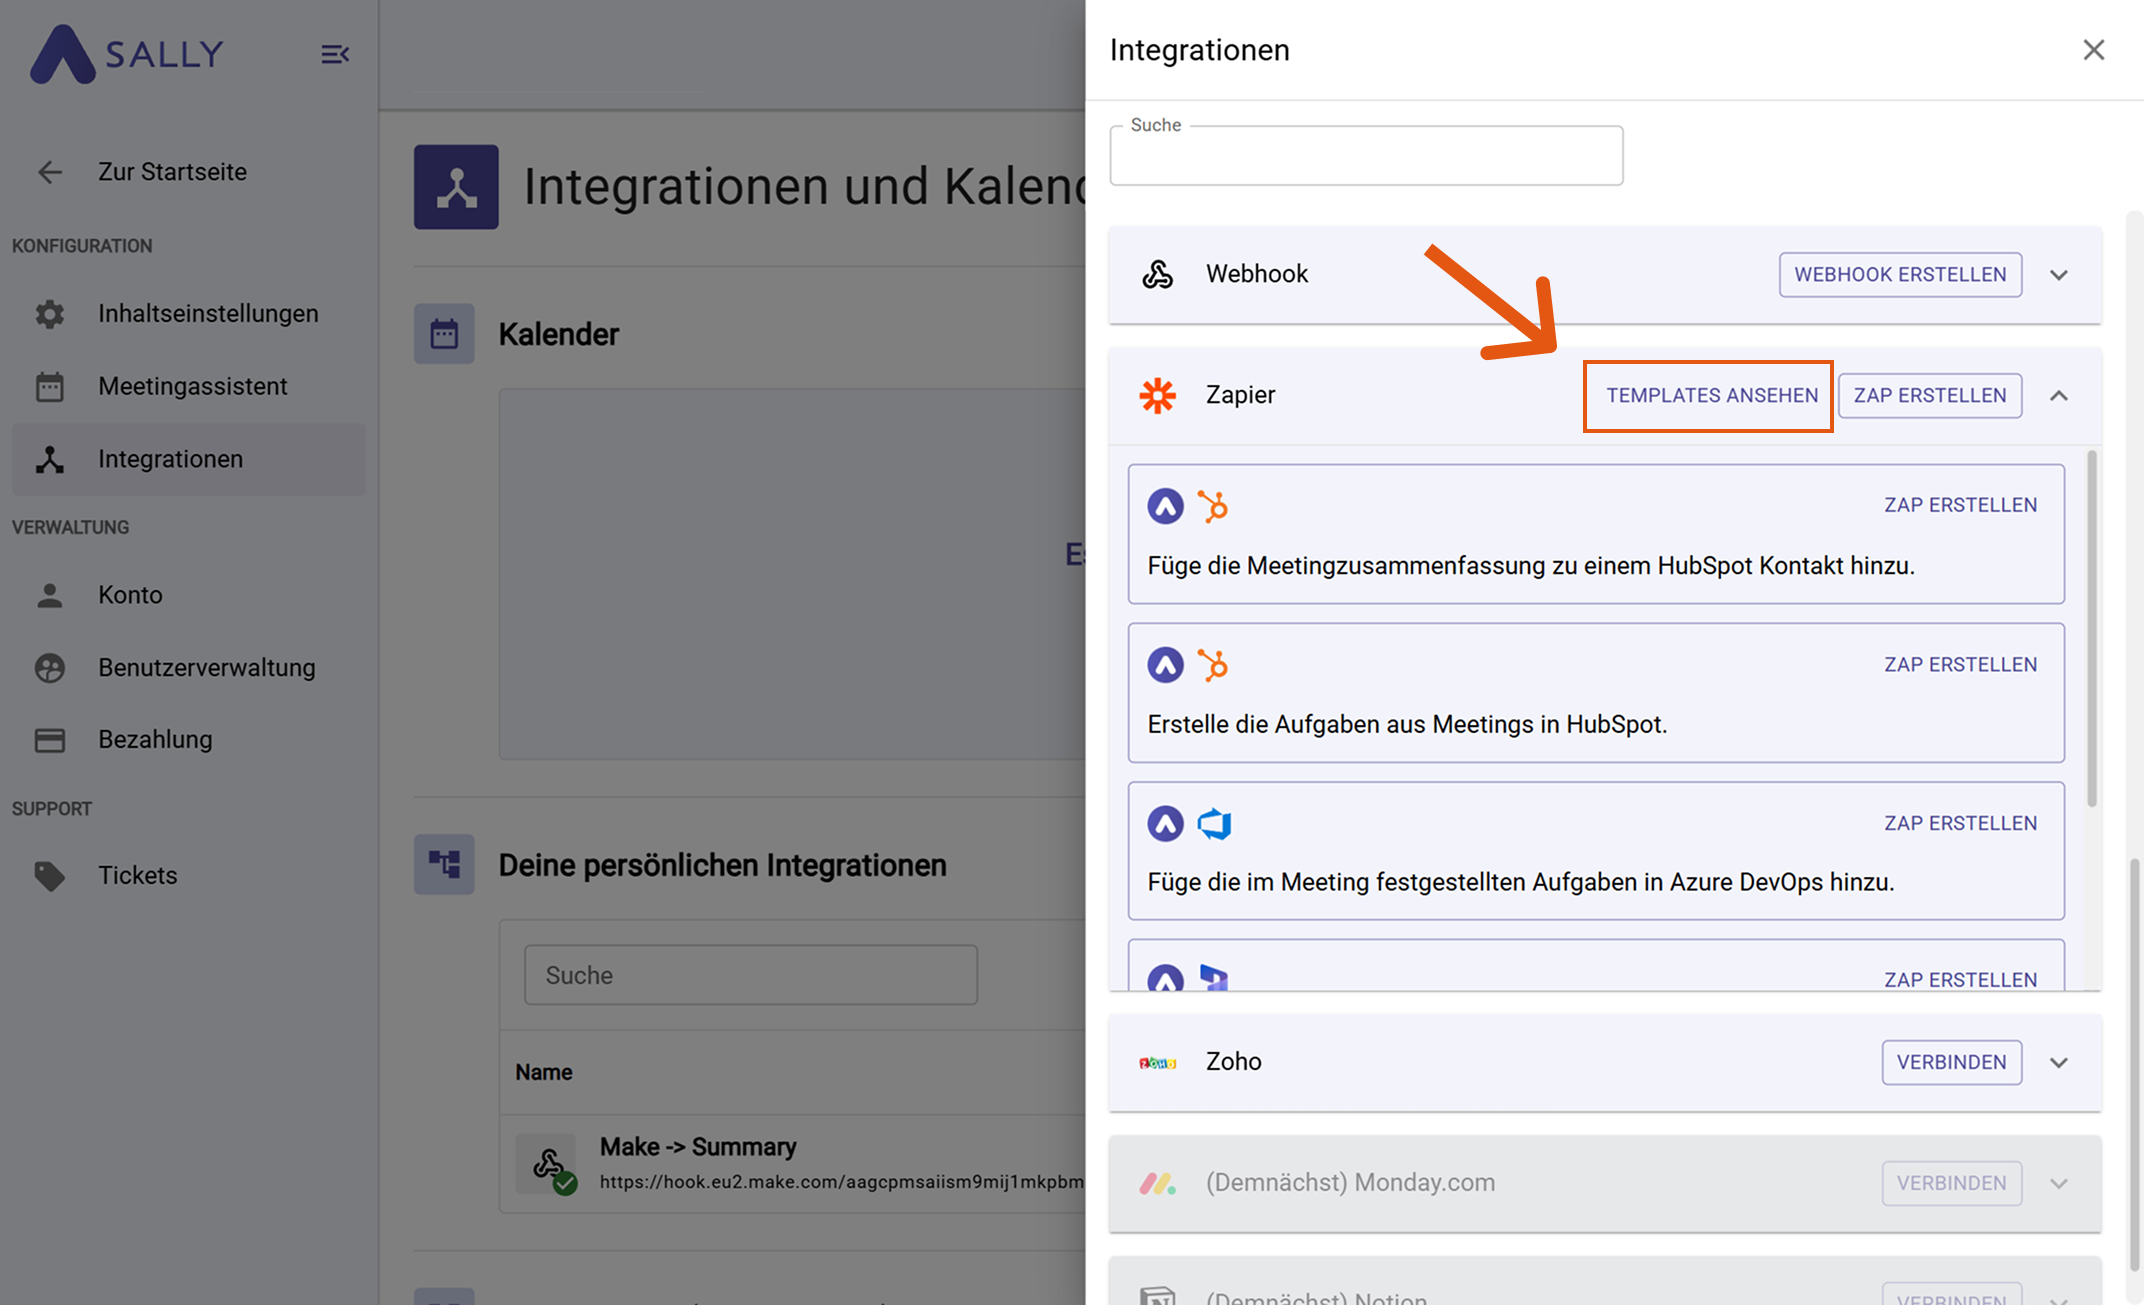Click the Integrationen page header icon
Screen dimensions: 2144x1305
pos(456,187)
